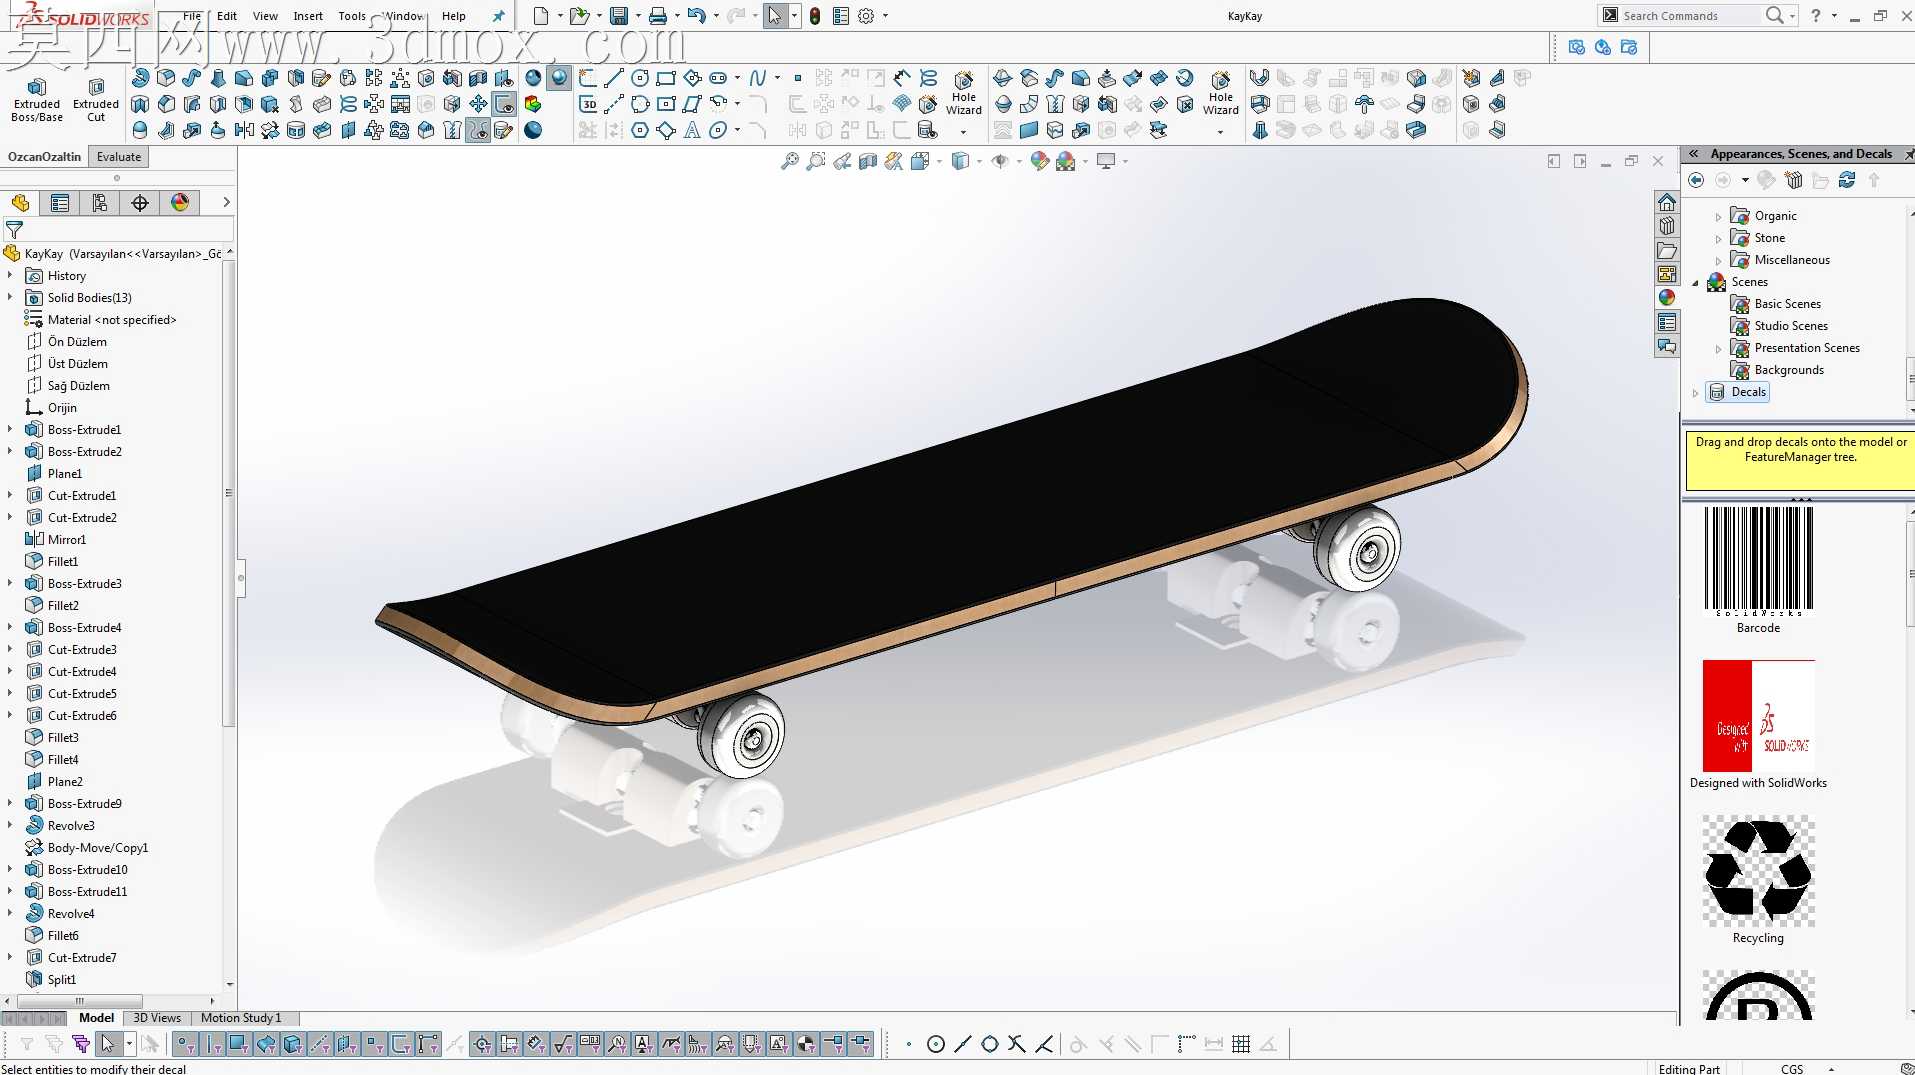The width and height of the screenshot is (1915, 1075).
Task: Select Basic Scenes in the task pane
Action: click(x=1787, y=304)
